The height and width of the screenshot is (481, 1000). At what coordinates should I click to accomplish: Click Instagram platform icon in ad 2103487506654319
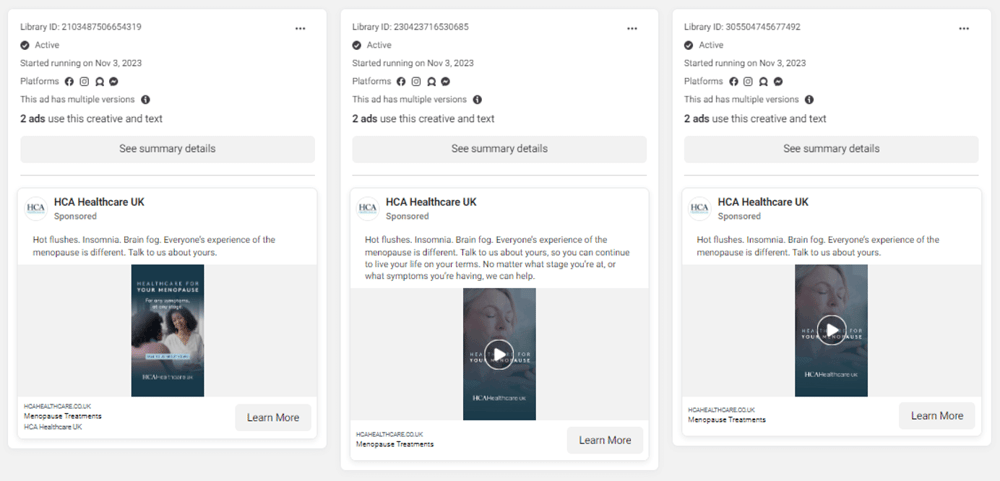tap(84, 82)
